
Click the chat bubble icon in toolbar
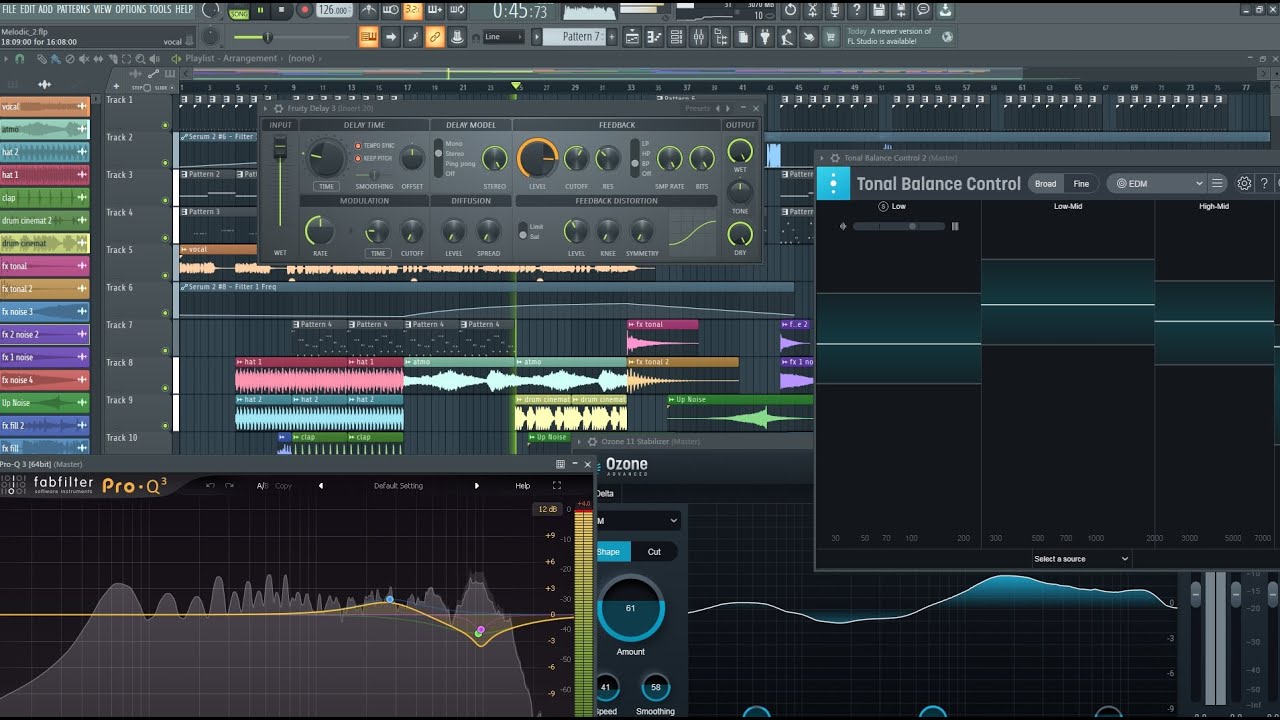click(x=923, y=10)
